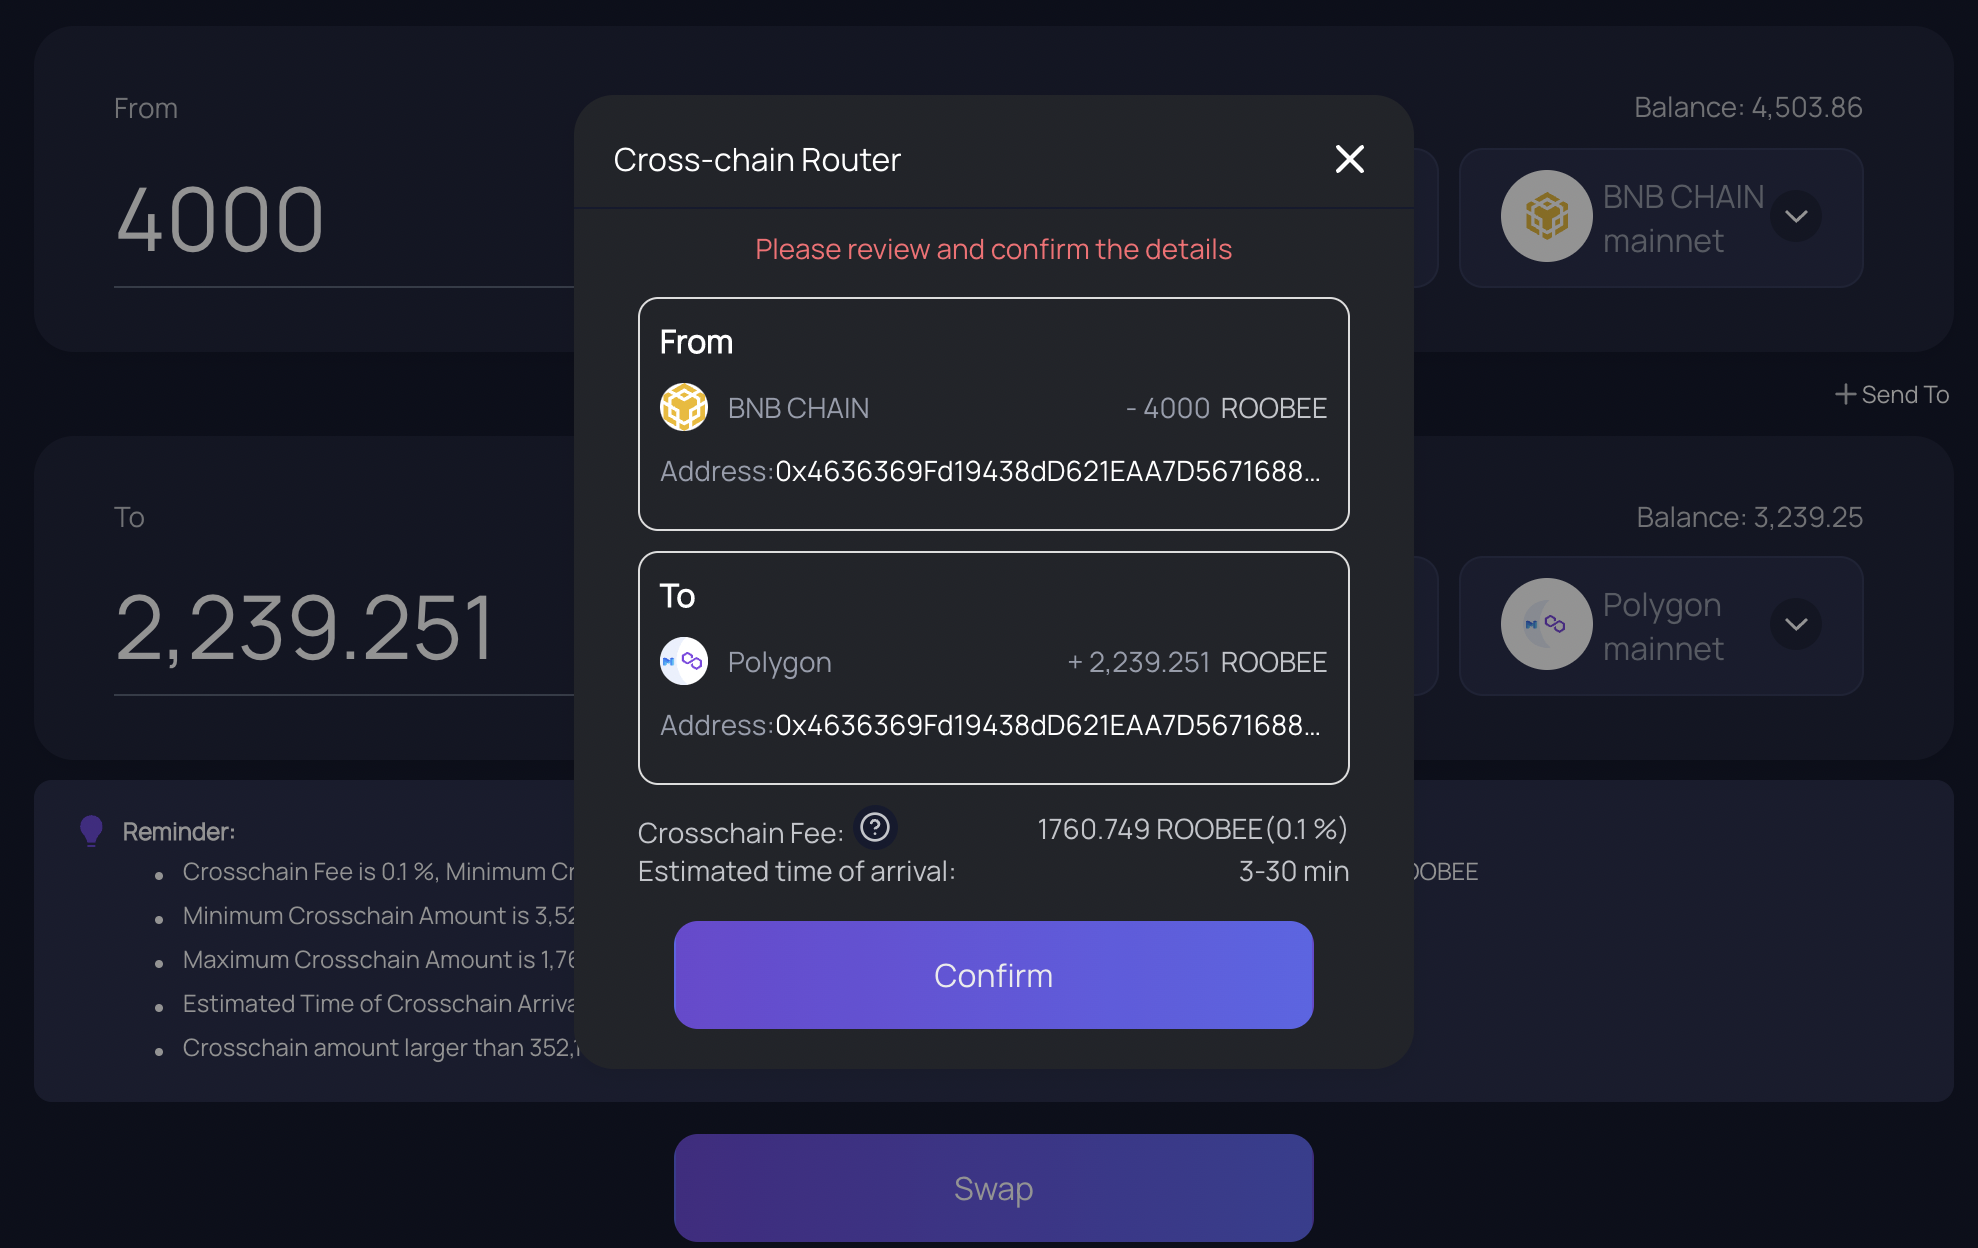The image size is (1978, 1248).
Task: Click the Swap button
Action: 994,1188
